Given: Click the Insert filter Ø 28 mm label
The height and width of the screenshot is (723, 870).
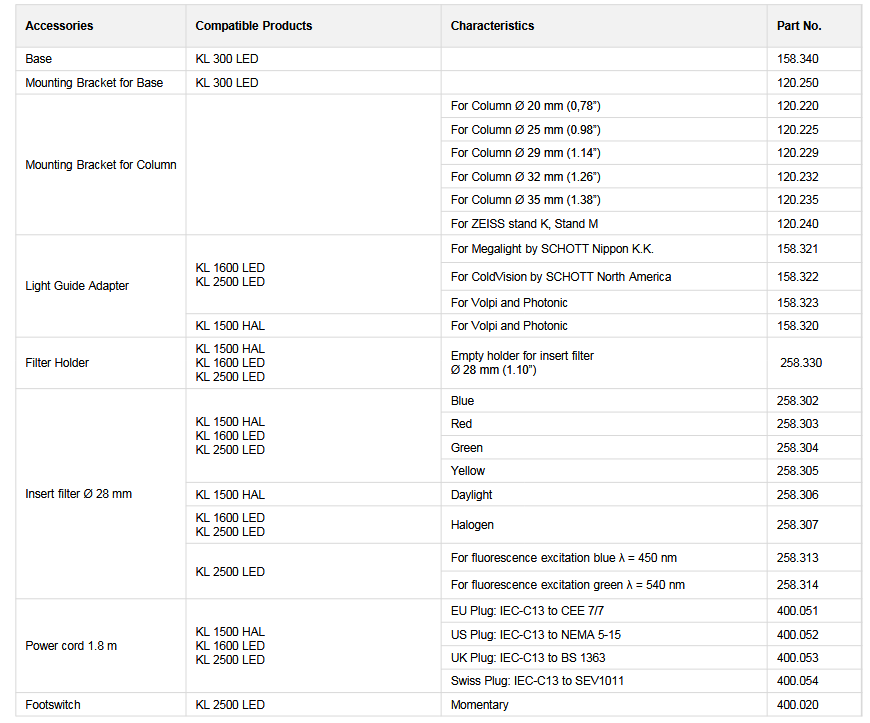Looking at the screenshot, I should click(x=78, y=494).
